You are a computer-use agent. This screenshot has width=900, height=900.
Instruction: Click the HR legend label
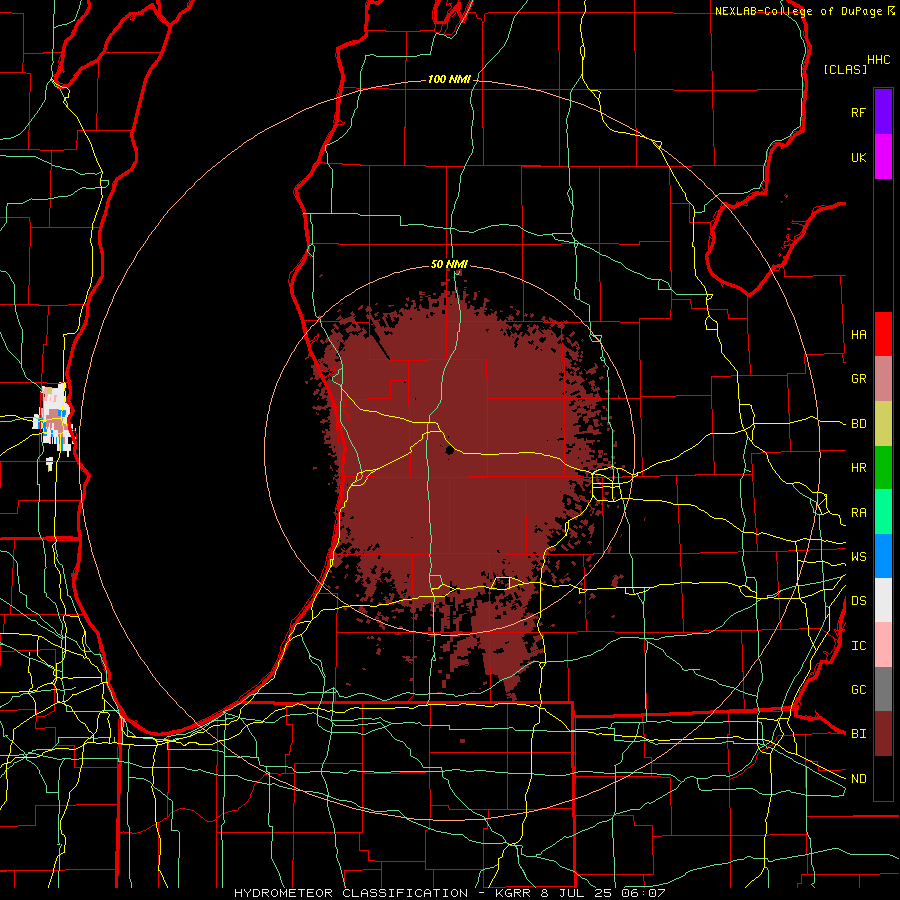pyautogui.click(x=858, y=468)
